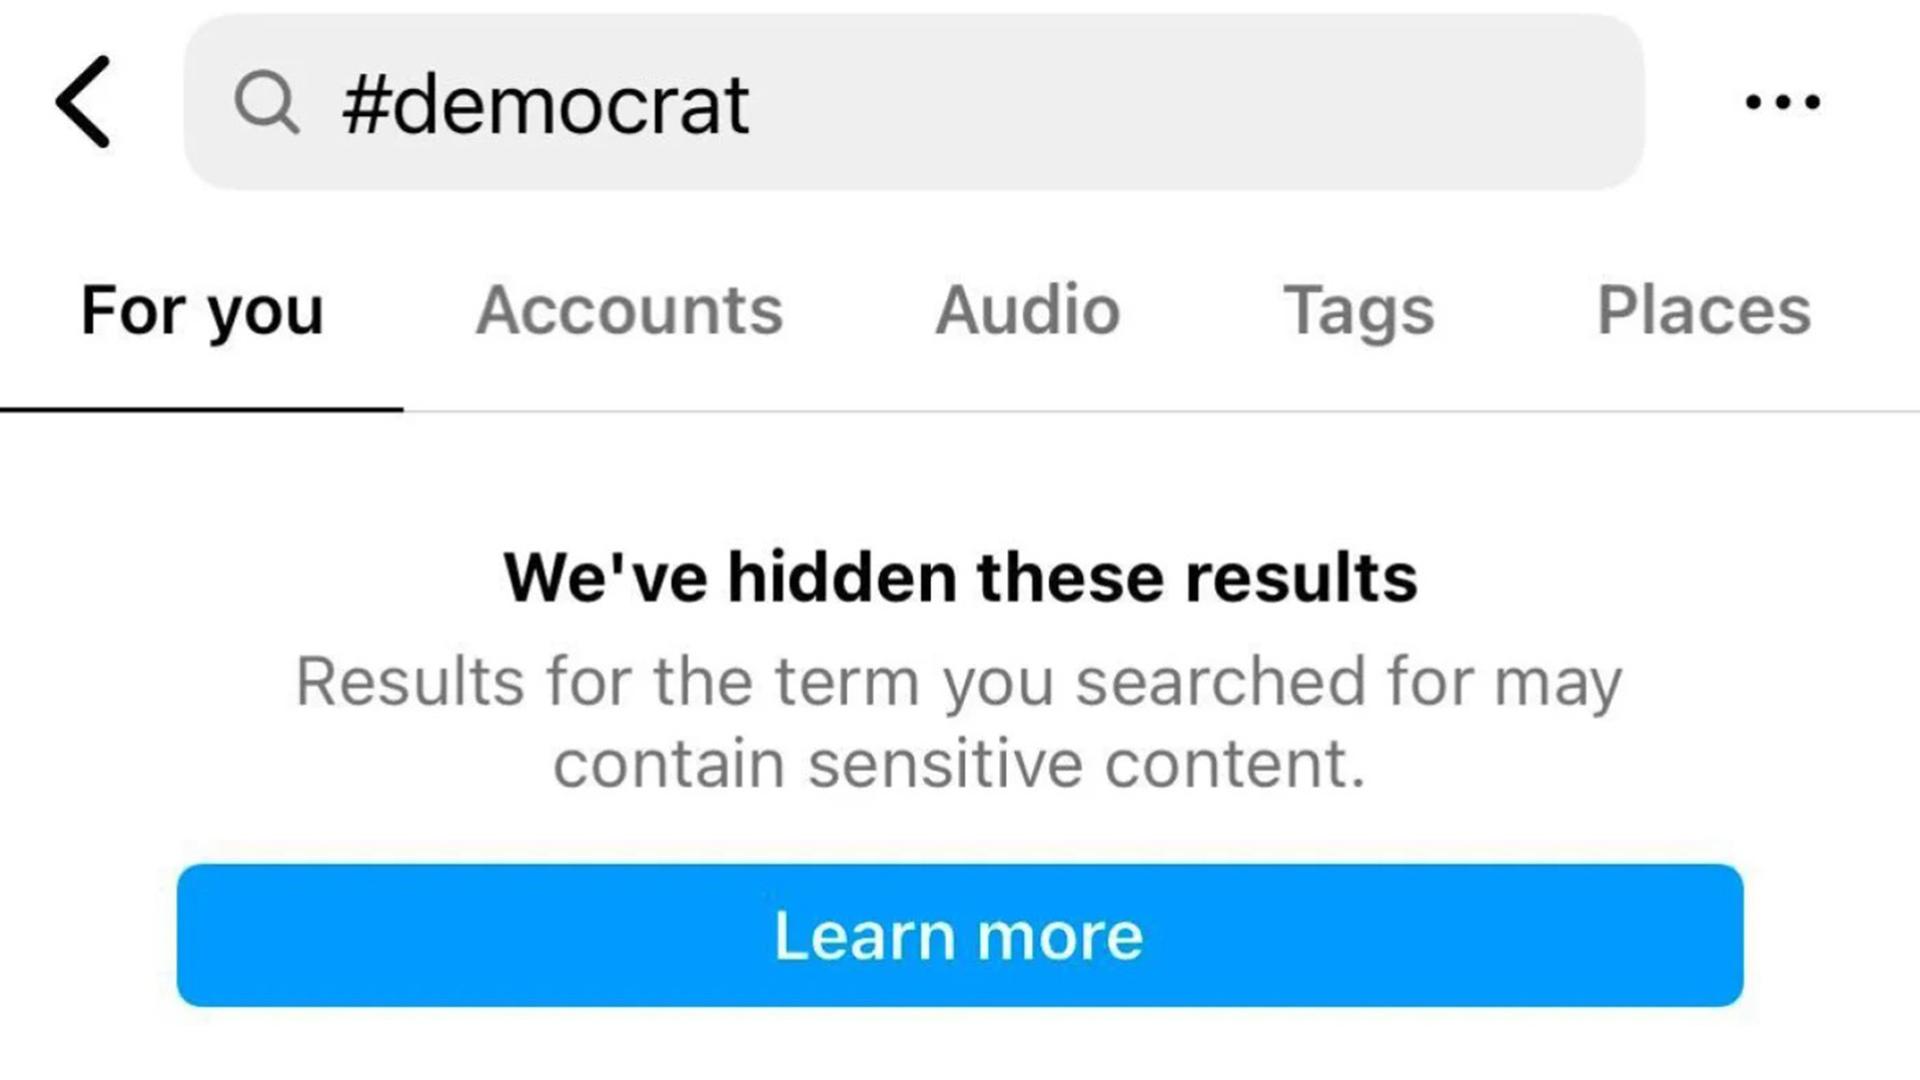Click the back arrow to exit search
Viewport: 1920px width, 1080px height.
[84, 100]
